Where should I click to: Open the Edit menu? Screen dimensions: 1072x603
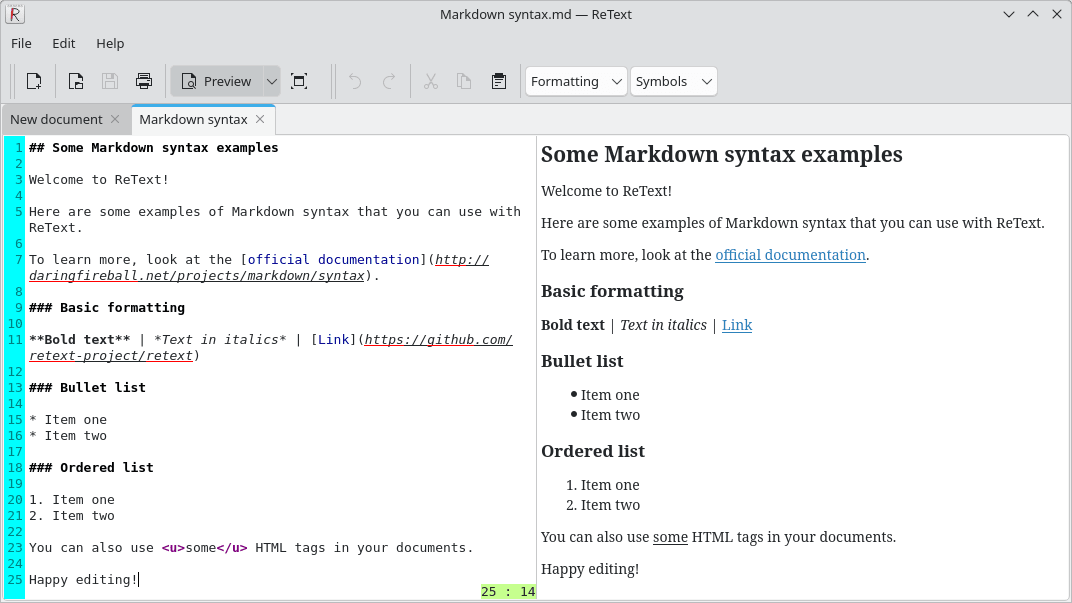pyautogui.click(x=63, y=43)
